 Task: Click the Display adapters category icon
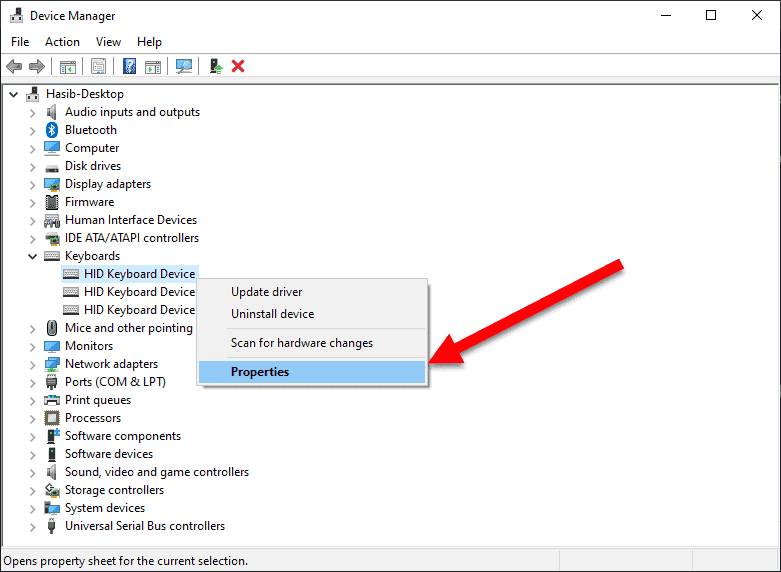click(52, 184)
